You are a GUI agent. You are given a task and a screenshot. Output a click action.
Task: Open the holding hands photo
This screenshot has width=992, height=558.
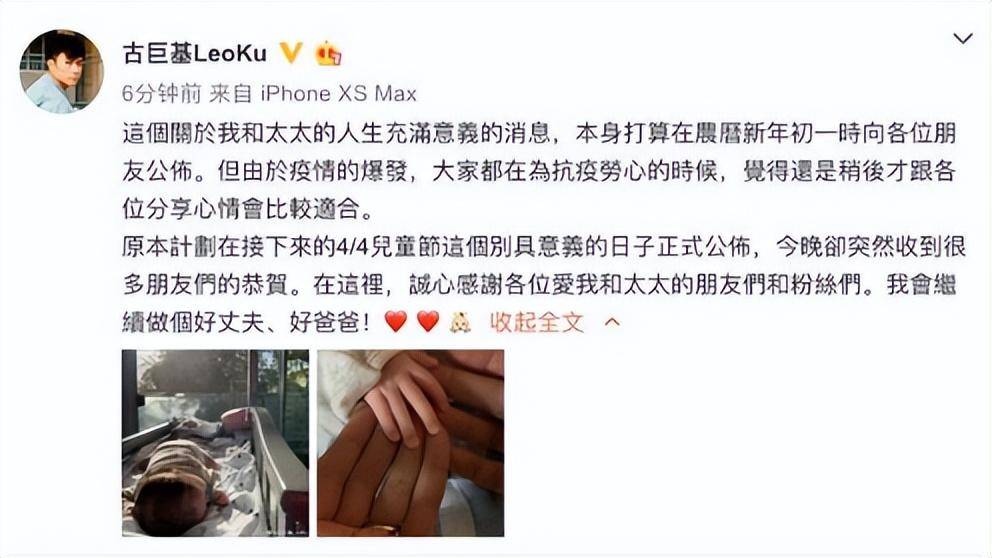coord(411,443)
